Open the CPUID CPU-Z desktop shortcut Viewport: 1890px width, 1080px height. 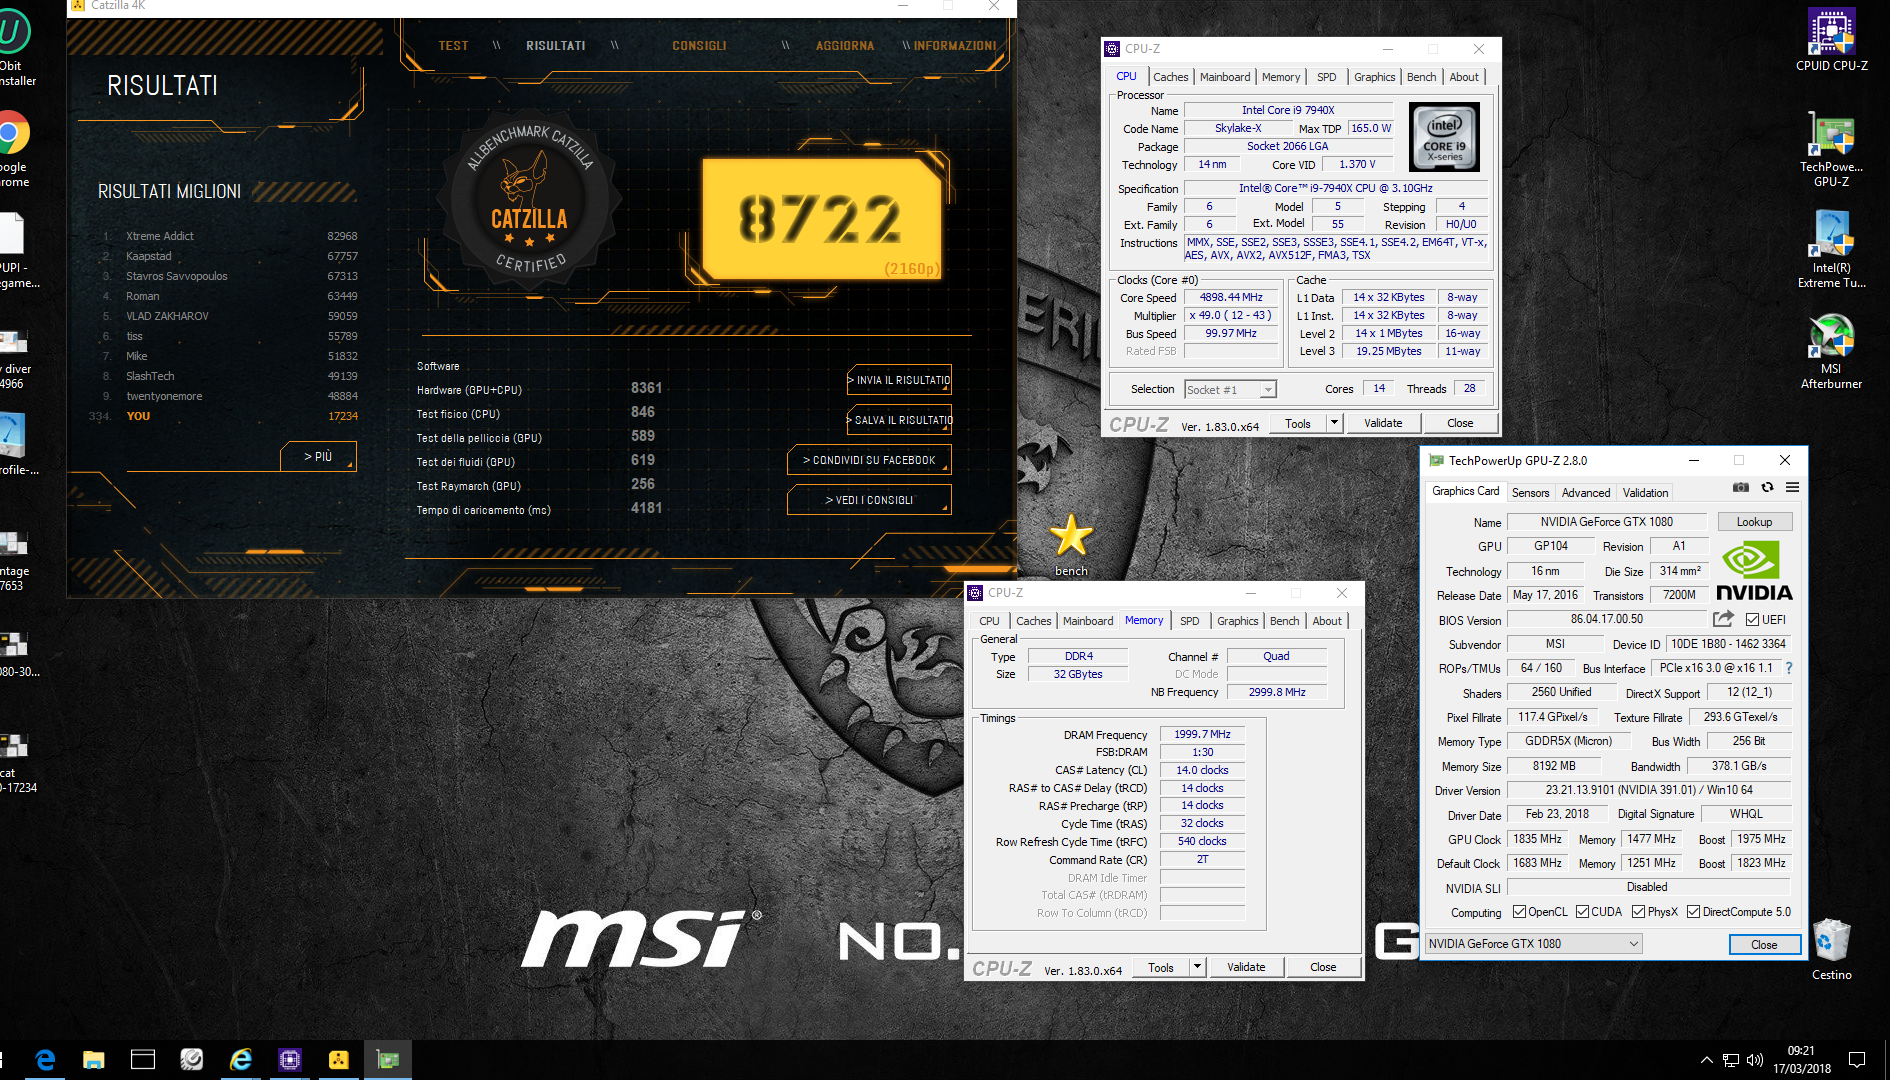point(1831,40)
